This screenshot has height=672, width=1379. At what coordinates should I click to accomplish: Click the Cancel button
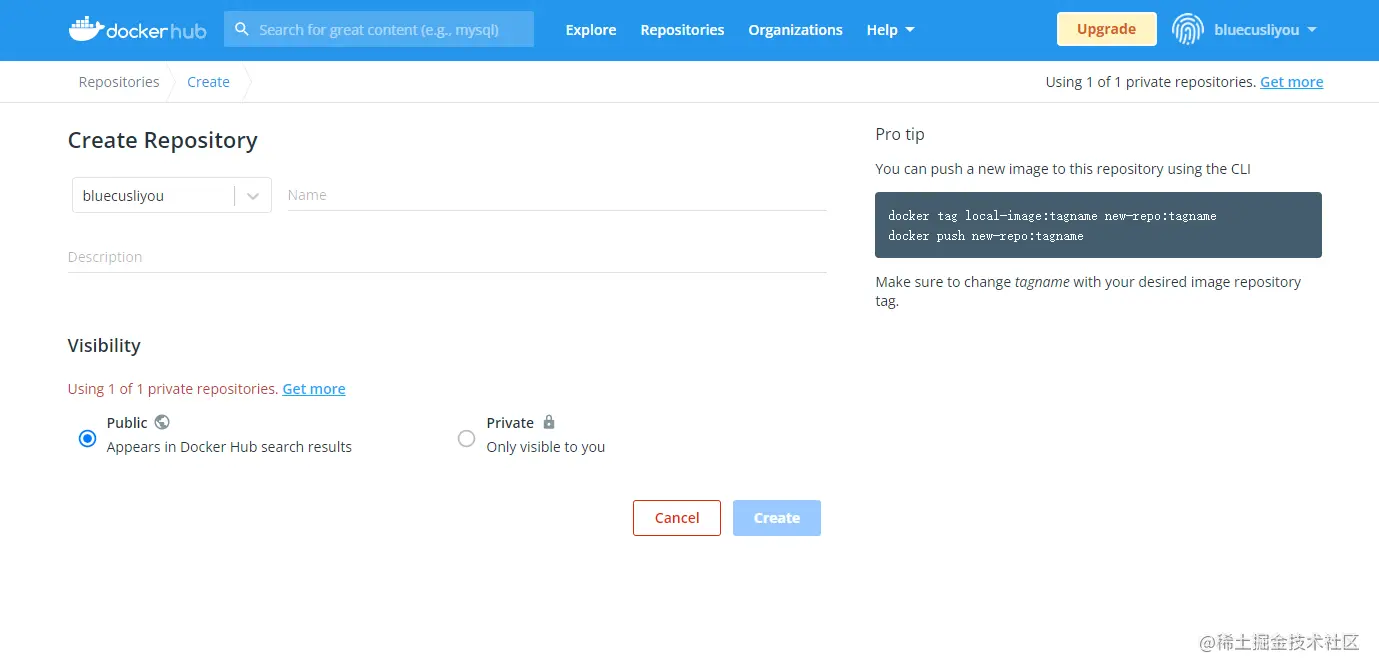click(677, 518)
